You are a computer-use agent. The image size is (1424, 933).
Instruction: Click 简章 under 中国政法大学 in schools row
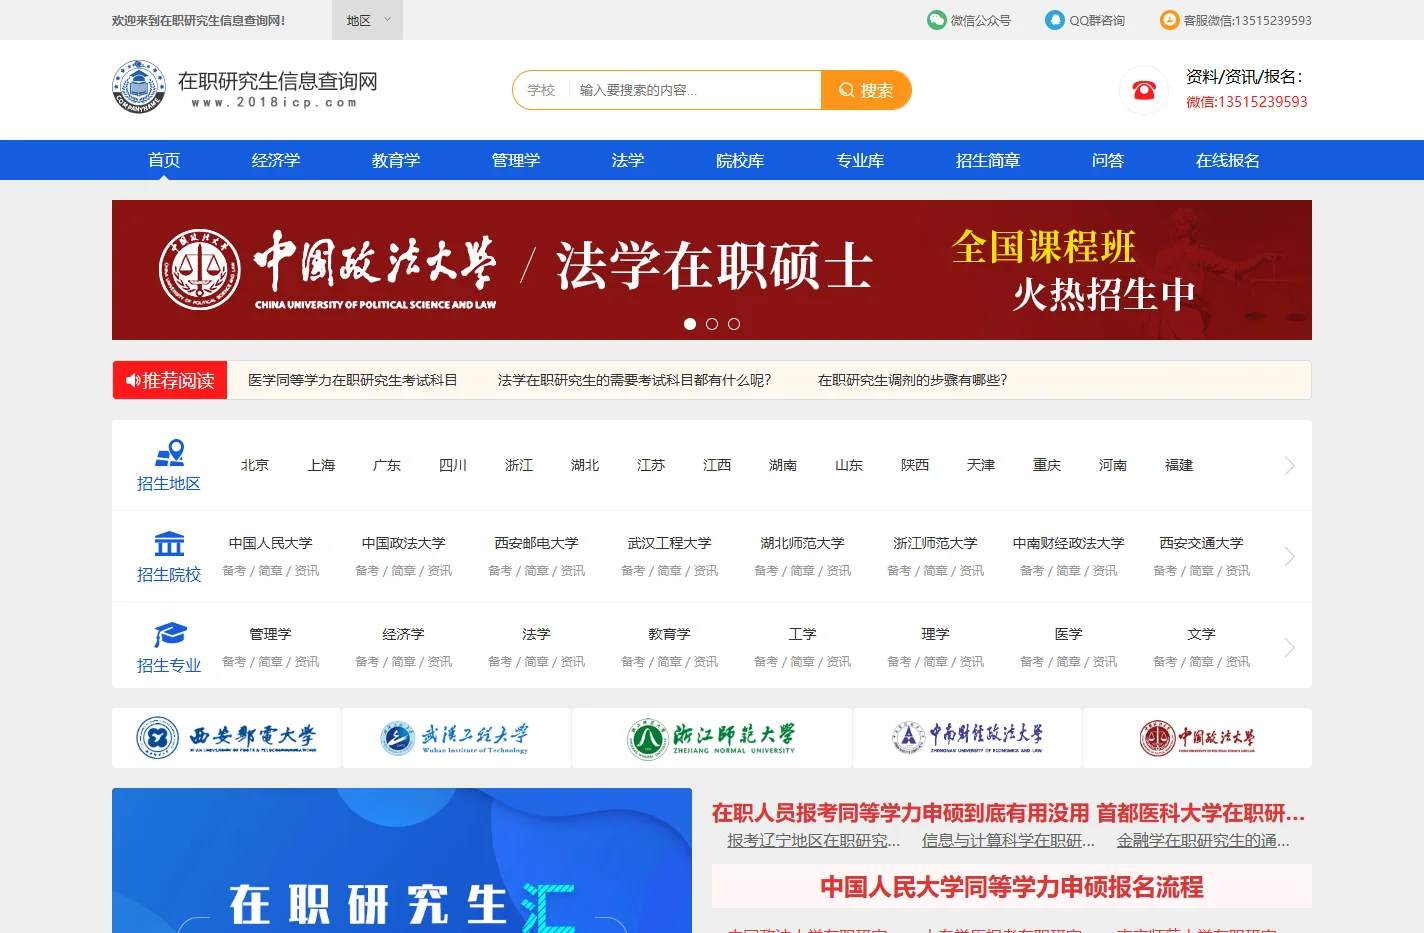[x=403, y=571]
